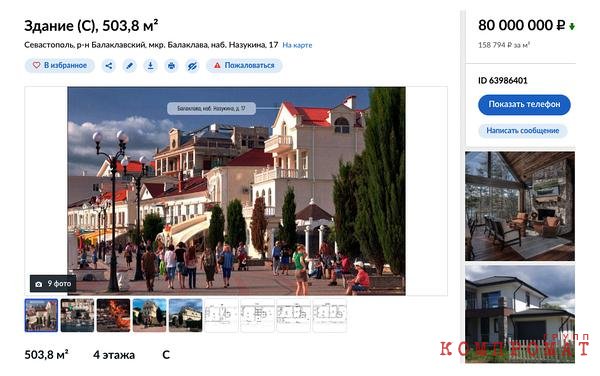Image resolution: width=600 pixels, height=376 pixels.
Task: Click the print icon
Action: click(171, 65)
